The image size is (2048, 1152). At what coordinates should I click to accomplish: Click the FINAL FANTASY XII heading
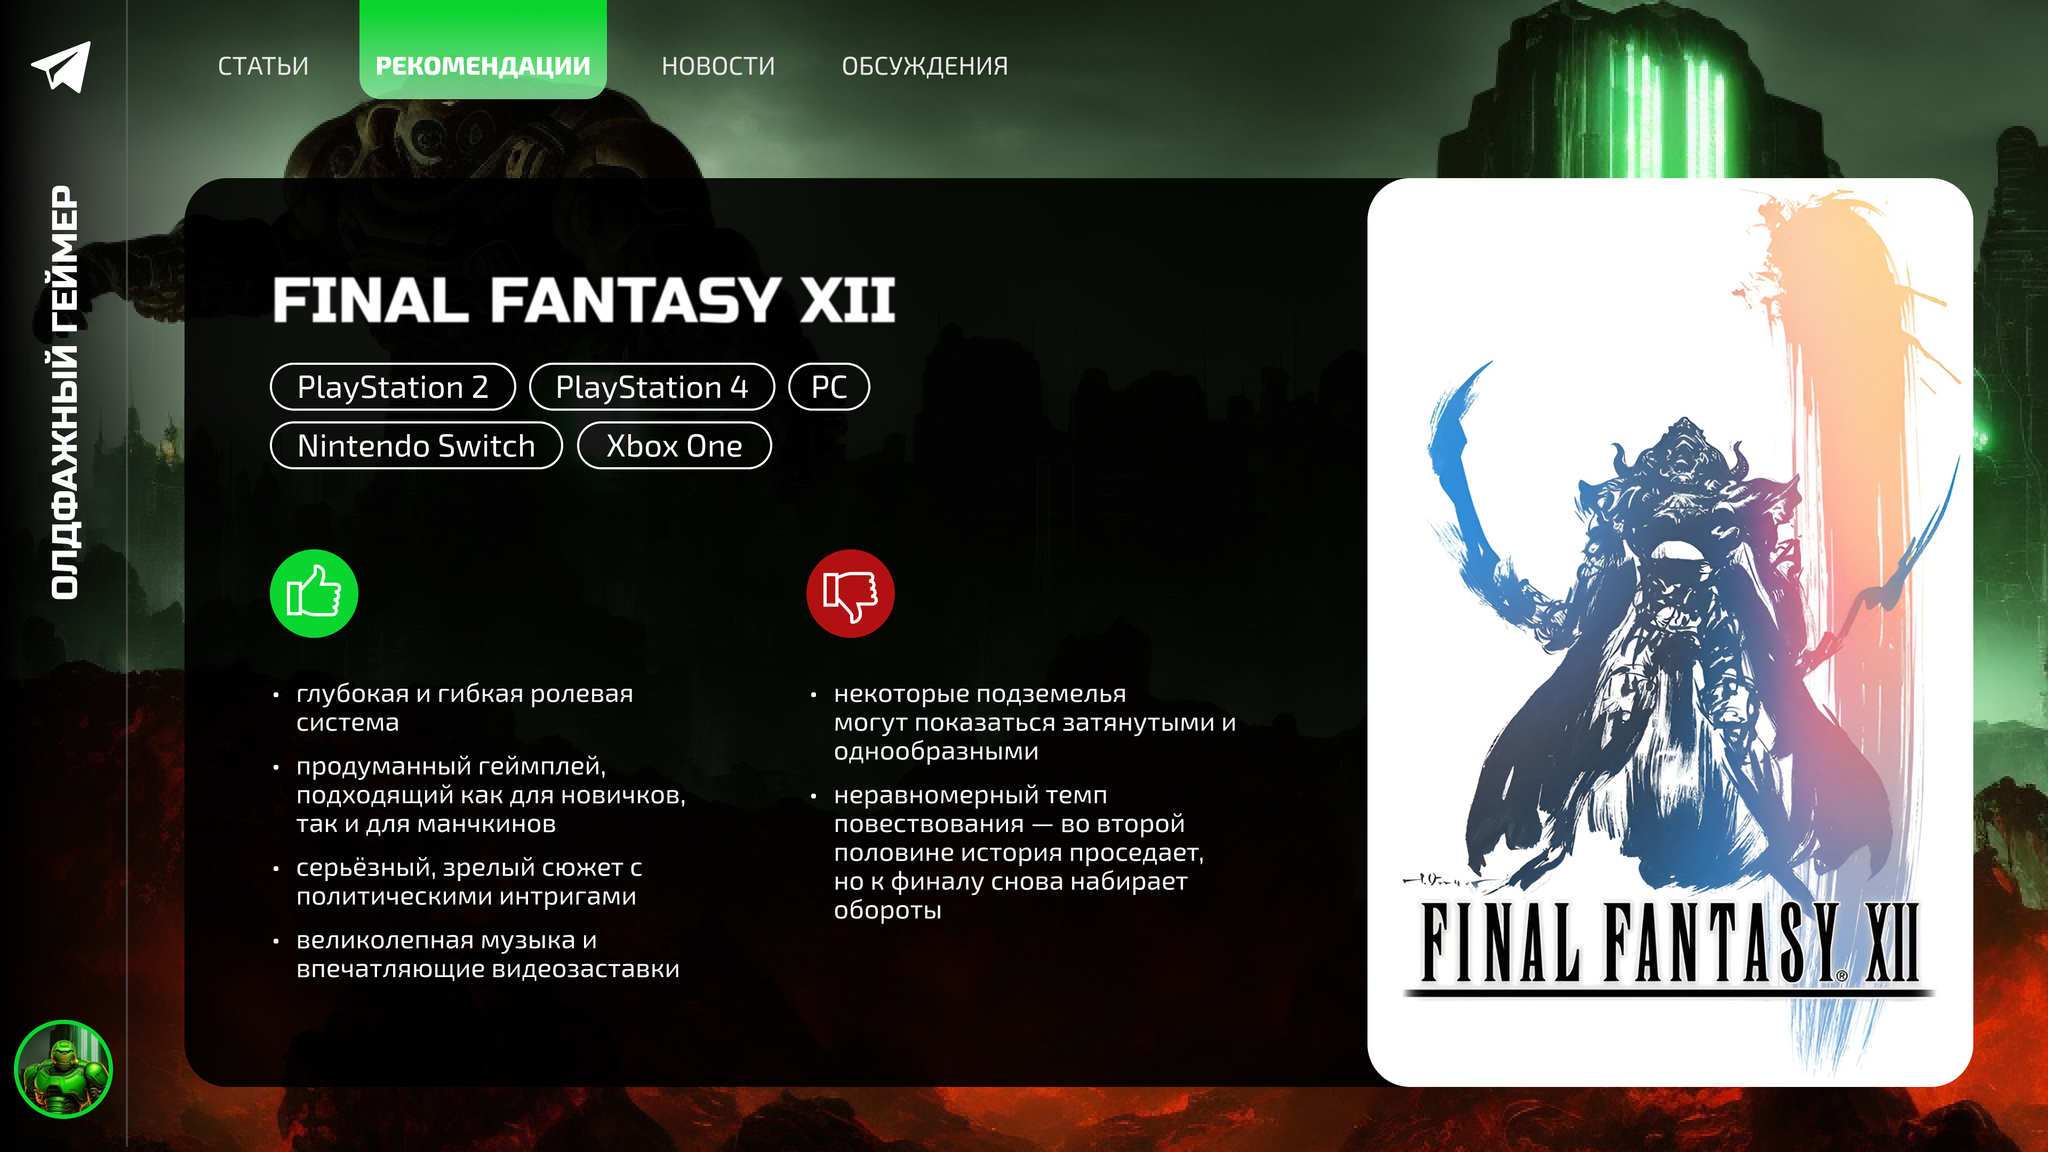584,300
